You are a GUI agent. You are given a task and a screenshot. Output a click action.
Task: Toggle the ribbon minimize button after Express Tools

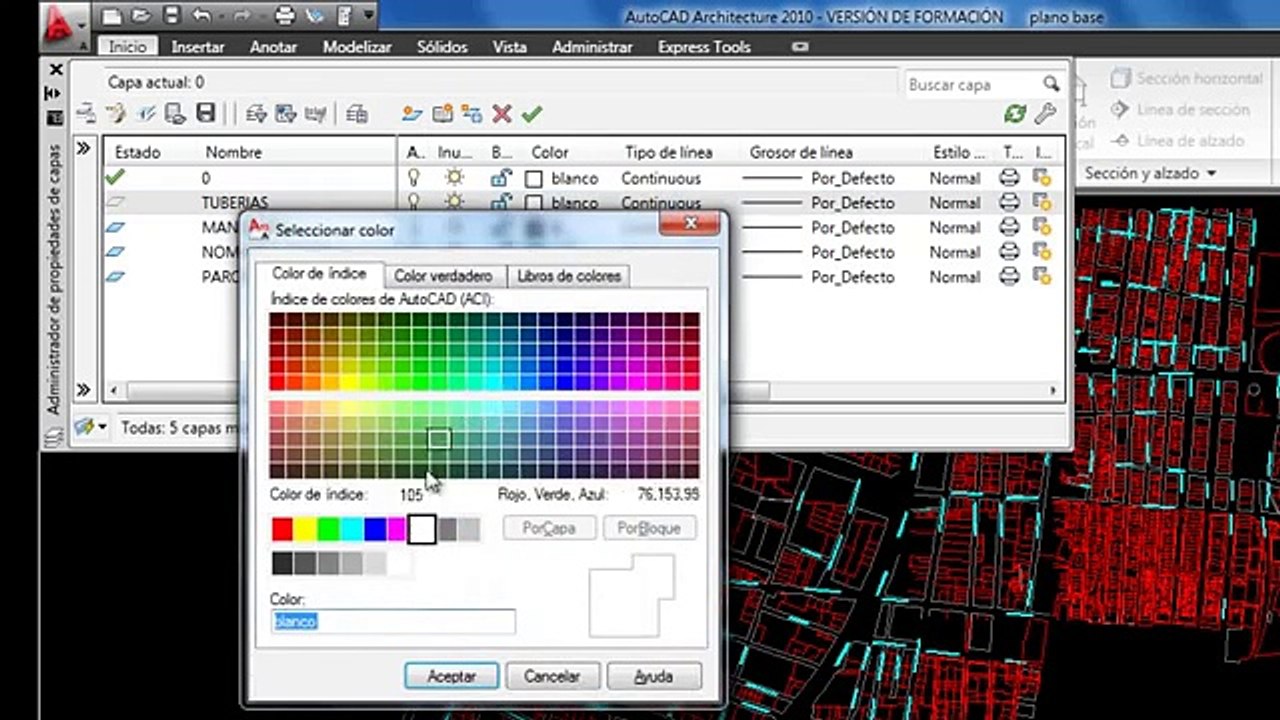[799, 47]
